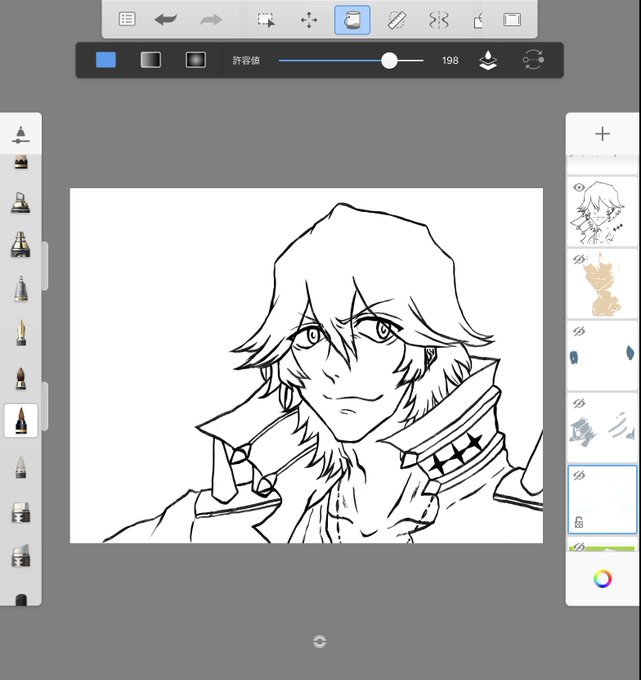Hide the line art layer eye
Viewport: 641px width, 680px height.
tap(579, 187)
